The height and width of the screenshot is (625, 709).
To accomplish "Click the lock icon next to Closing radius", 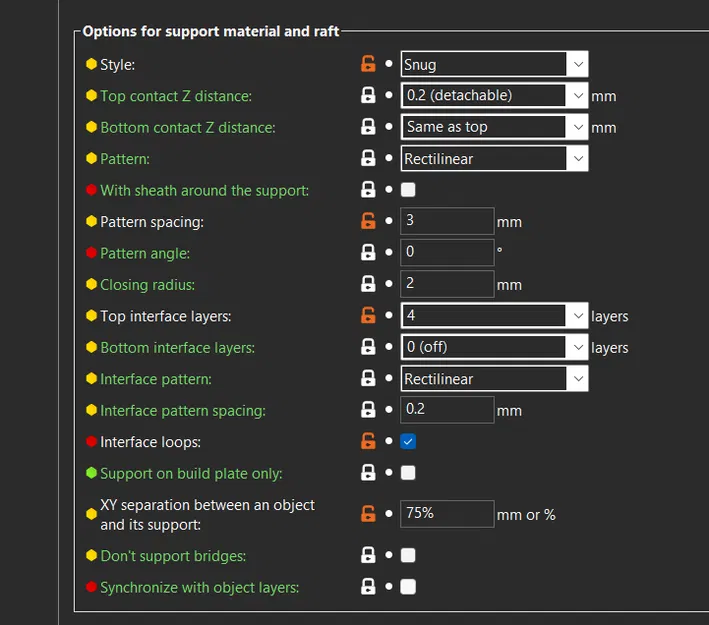I will pyautogui.click(x=368, y=284).
